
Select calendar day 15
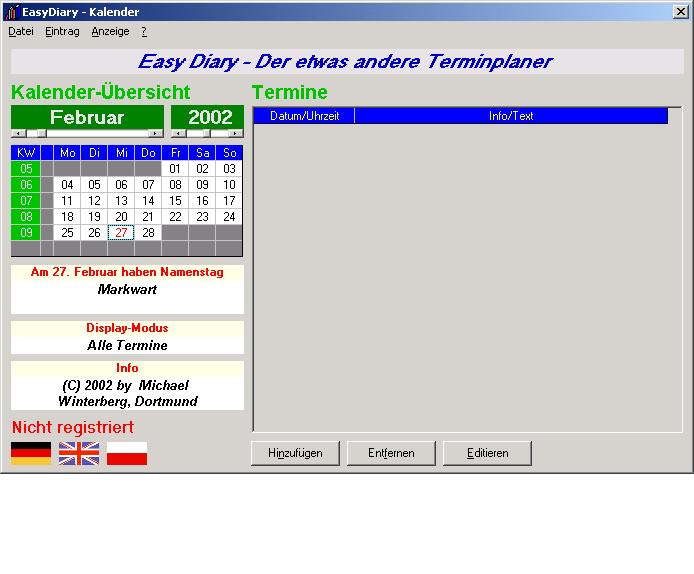click(175, 201)
